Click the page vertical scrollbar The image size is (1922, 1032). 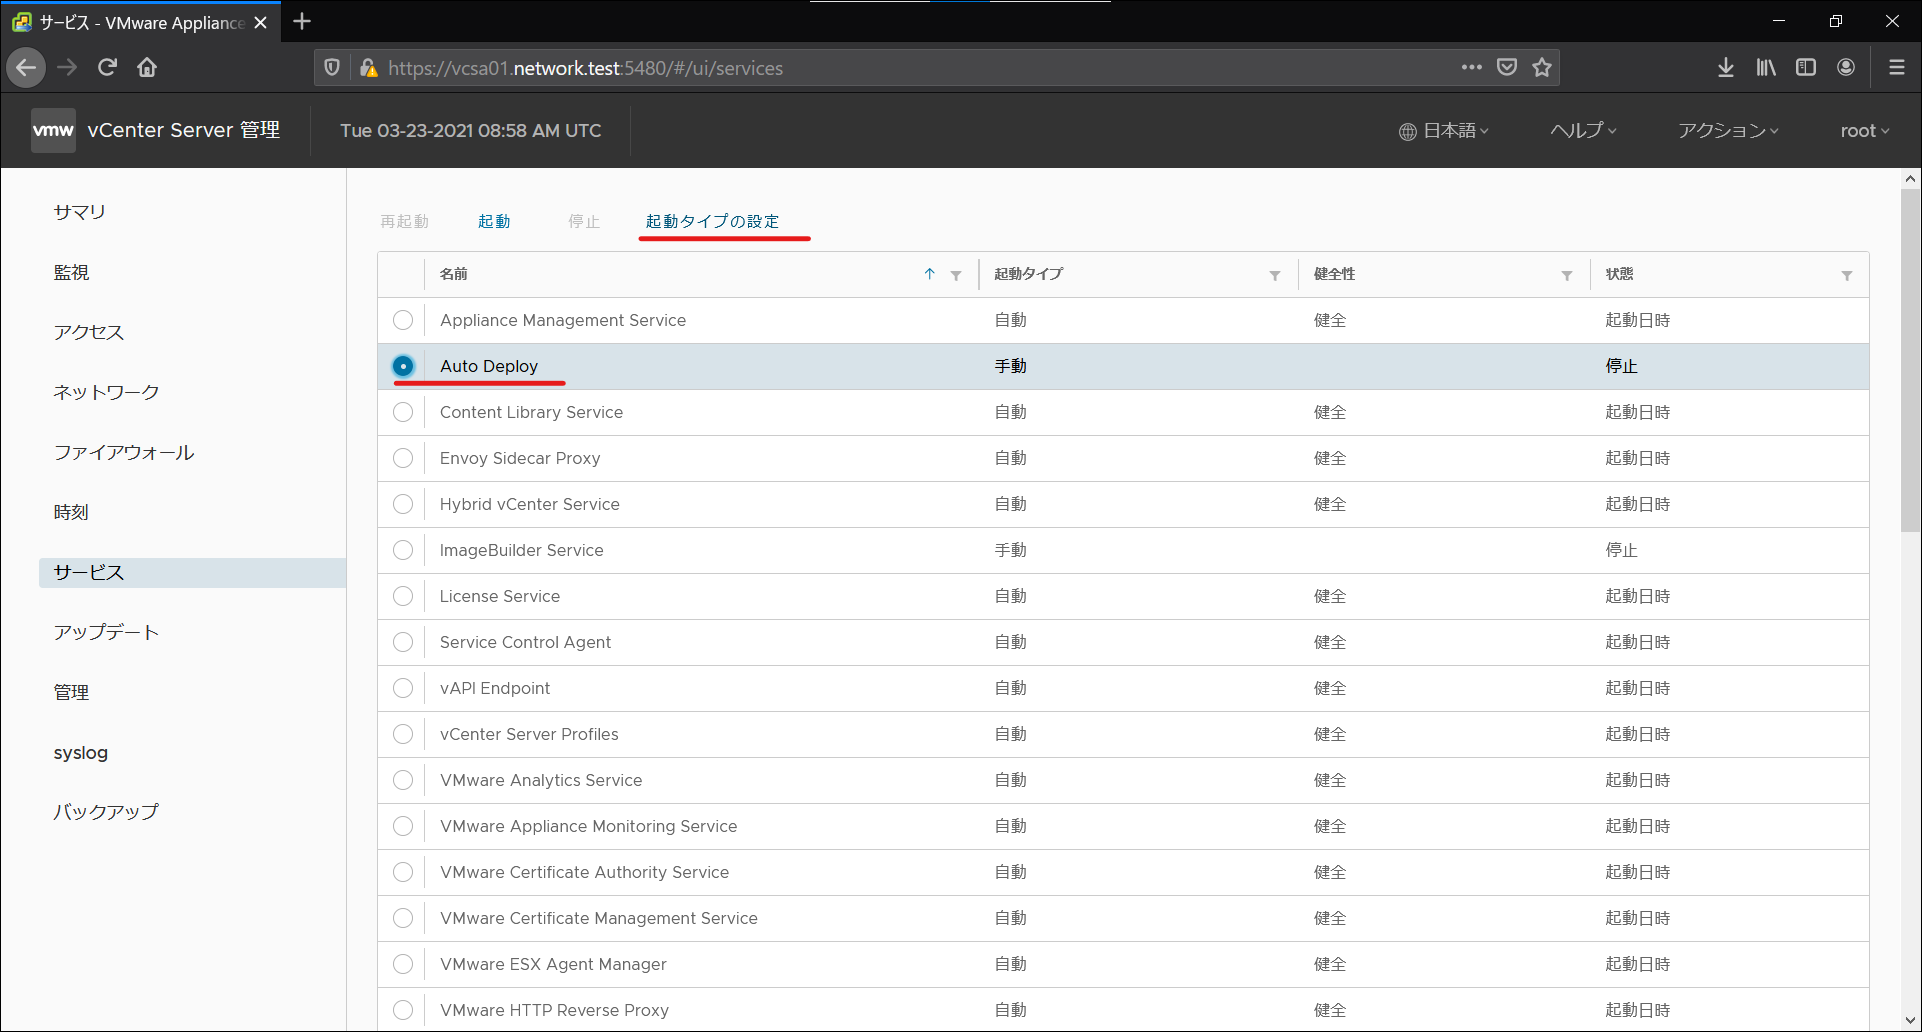(1910, 360)
